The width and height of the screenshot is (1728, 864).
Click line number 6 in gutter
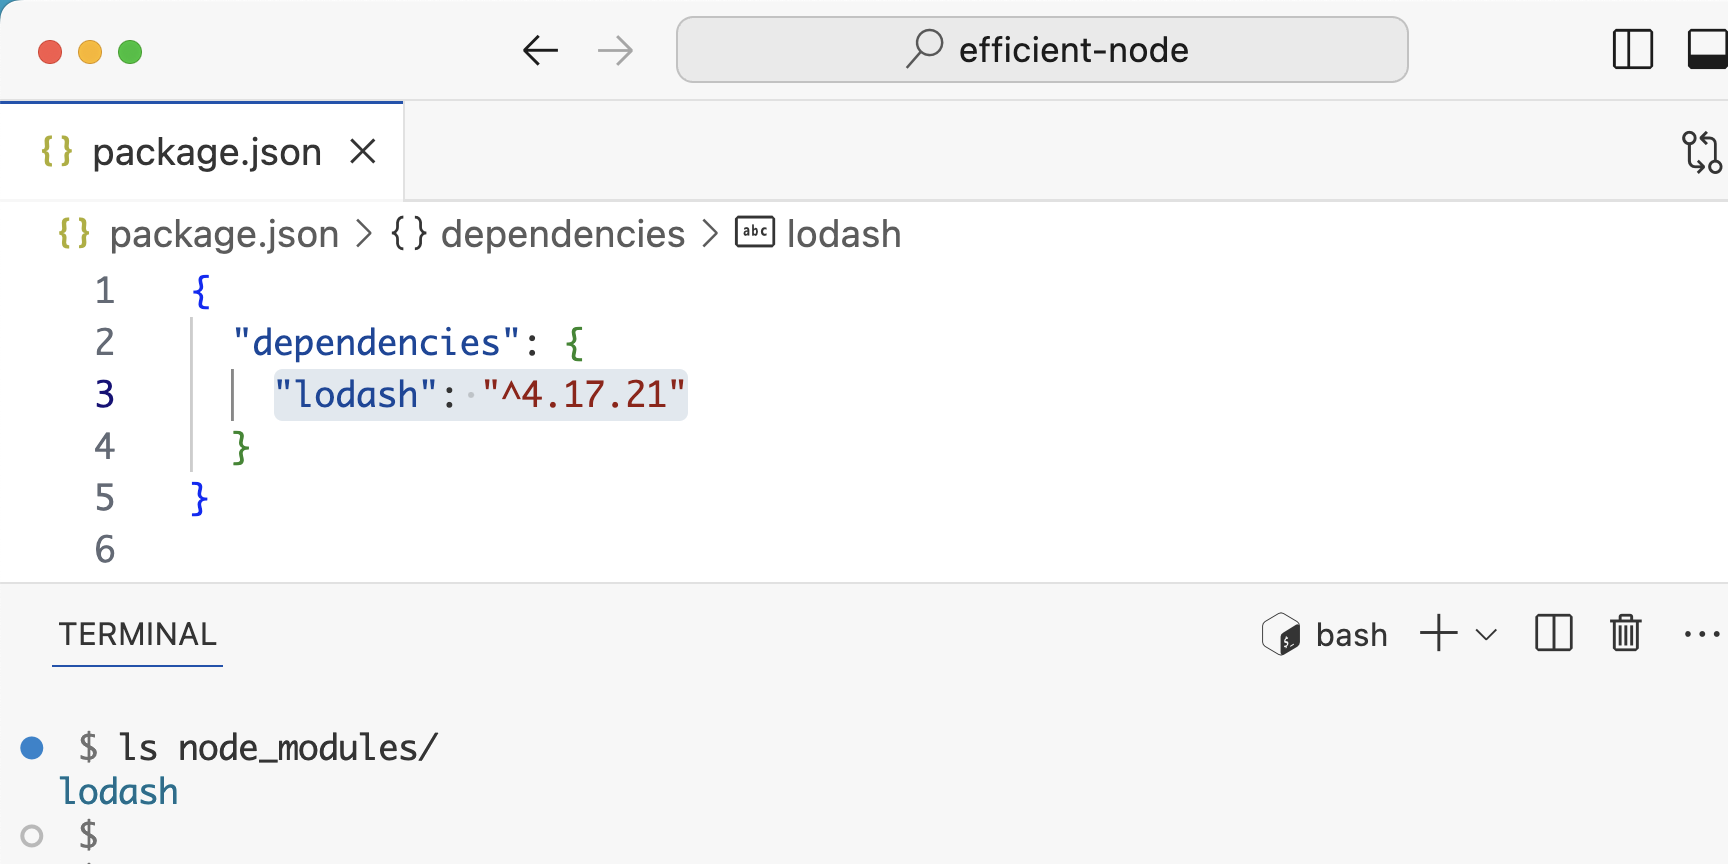(x=105, y=549)
